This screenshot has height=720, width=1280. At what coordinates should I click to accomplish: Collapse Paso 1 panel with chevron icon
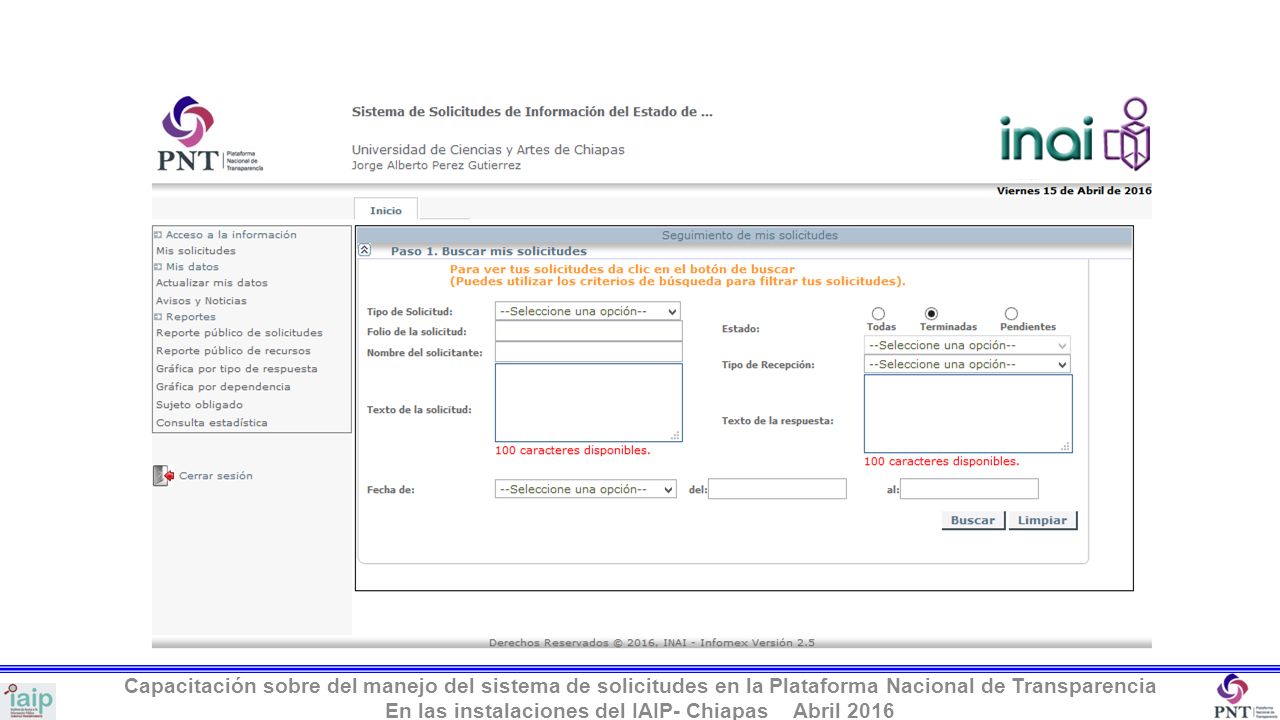365,251
